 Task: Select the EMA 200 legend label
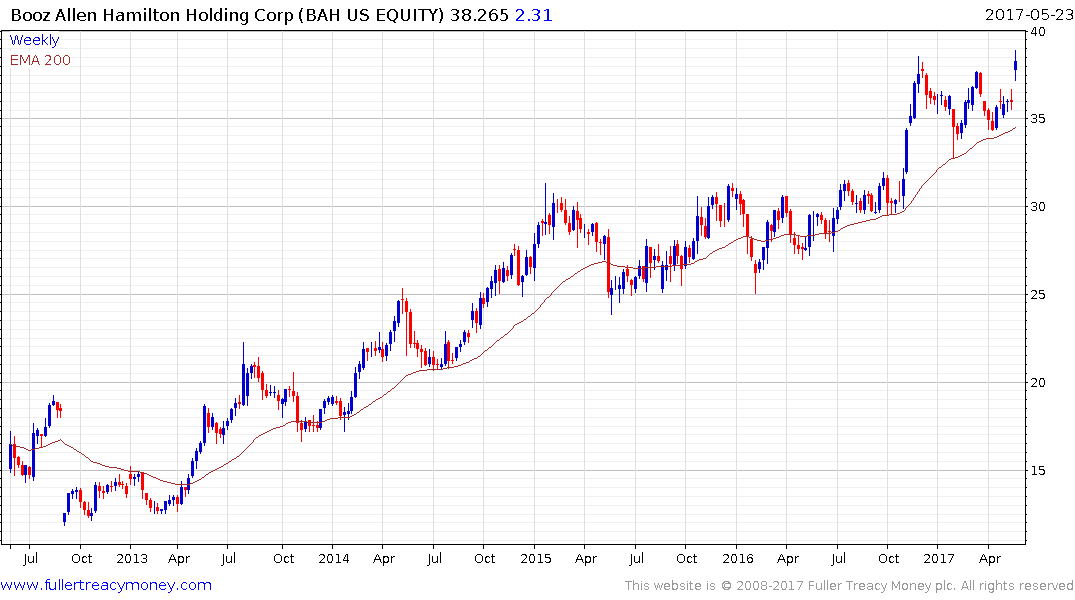40,60
